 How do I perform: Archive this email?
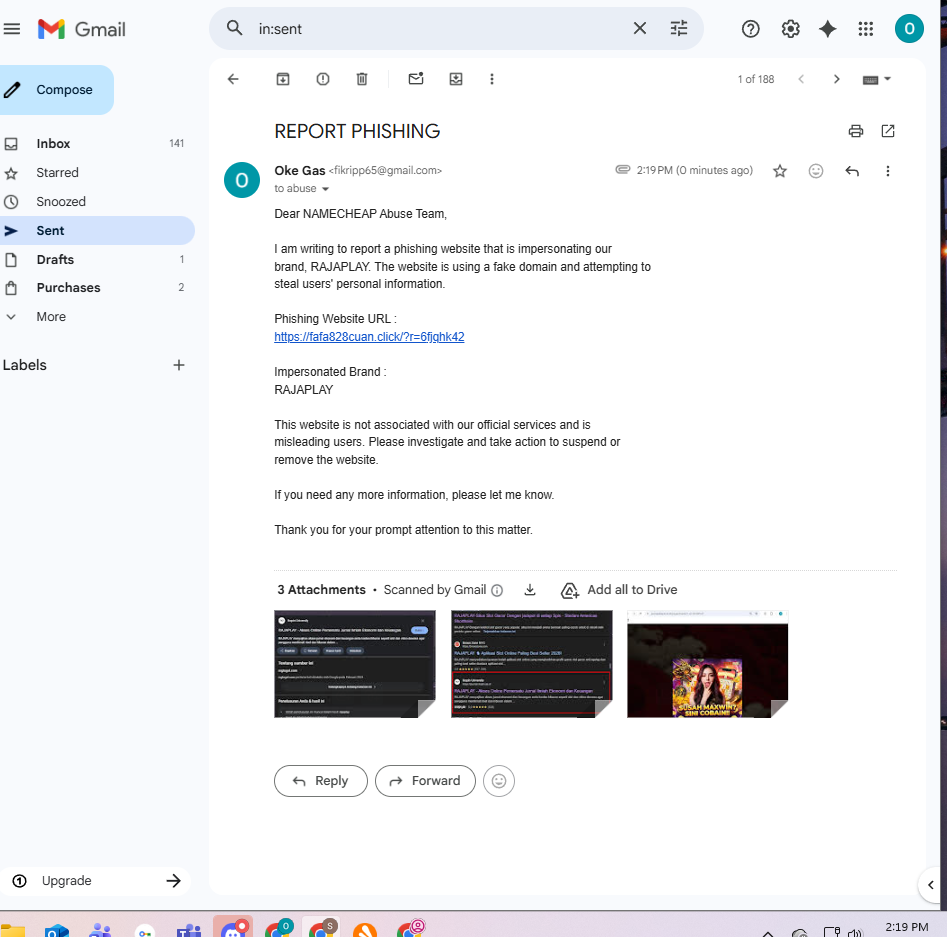tap(283, 79)
